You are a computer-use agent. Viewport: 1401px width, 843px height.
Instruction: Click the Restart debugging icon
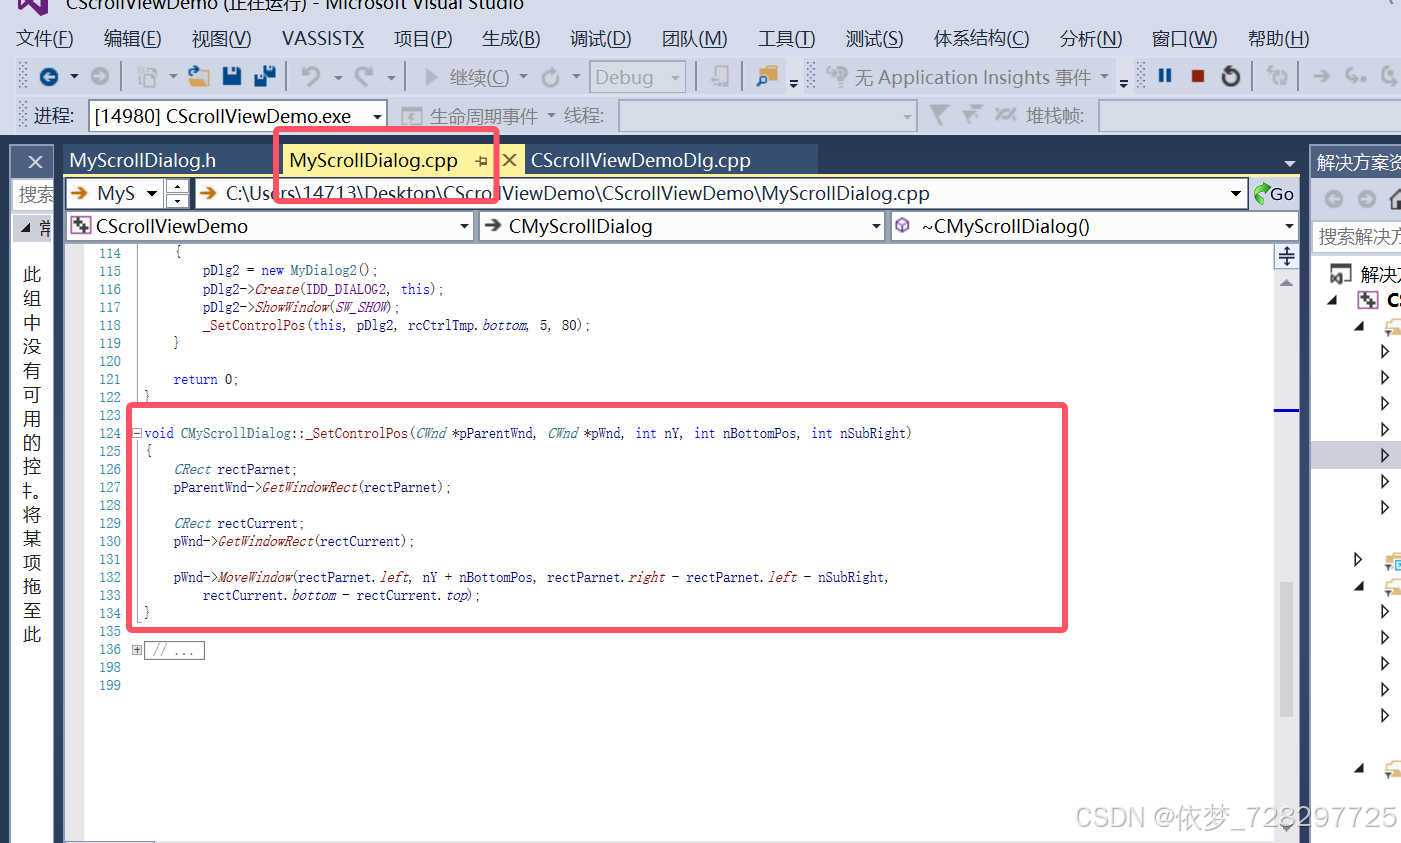point(1231,76)
